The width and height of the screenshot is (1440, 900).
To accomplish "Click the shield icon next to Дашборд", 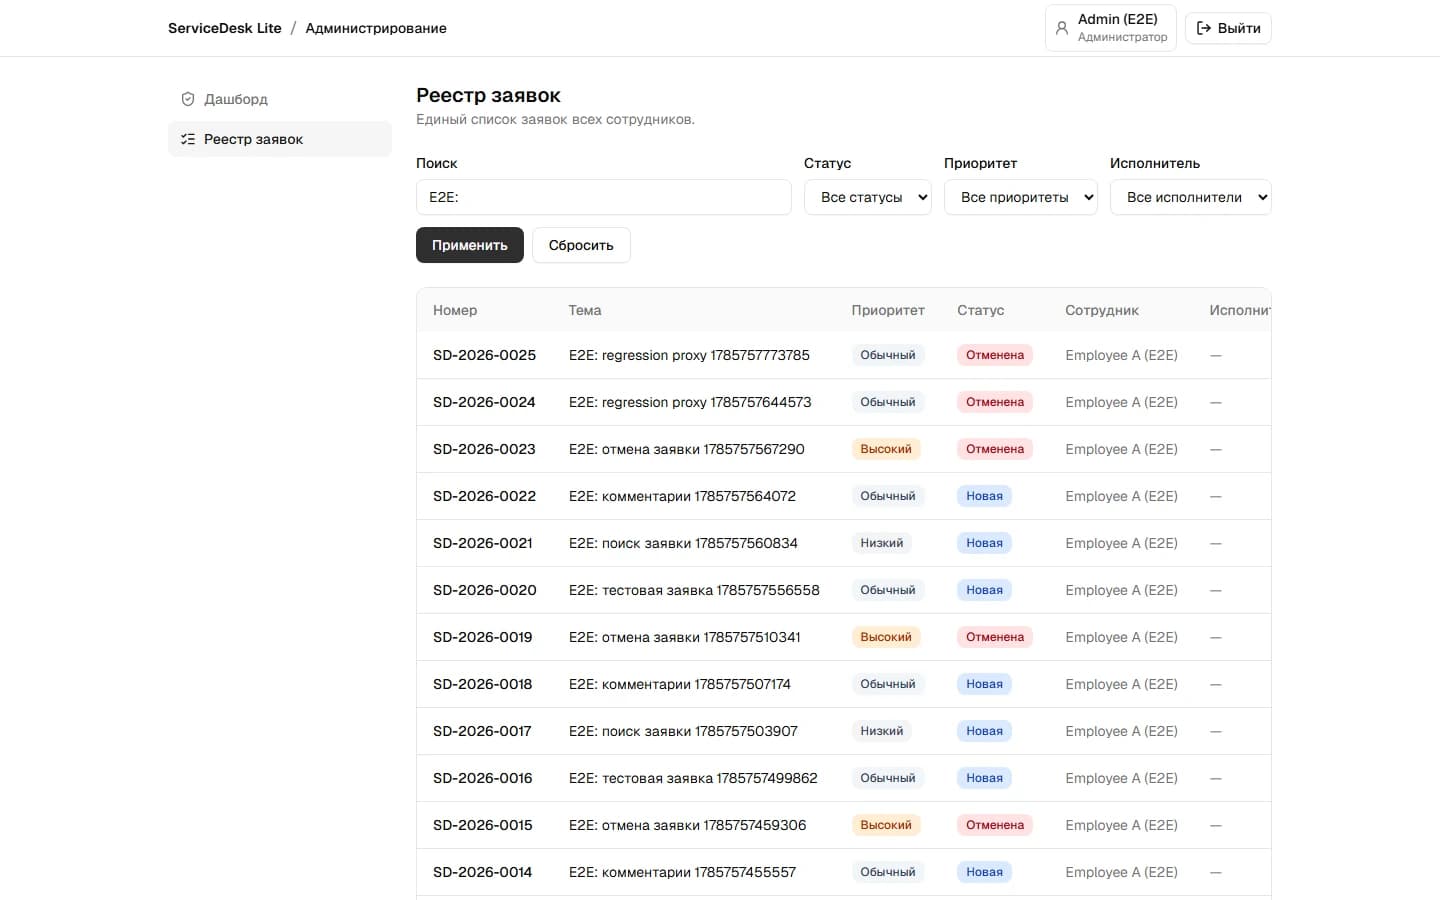I will coord(188,99).
